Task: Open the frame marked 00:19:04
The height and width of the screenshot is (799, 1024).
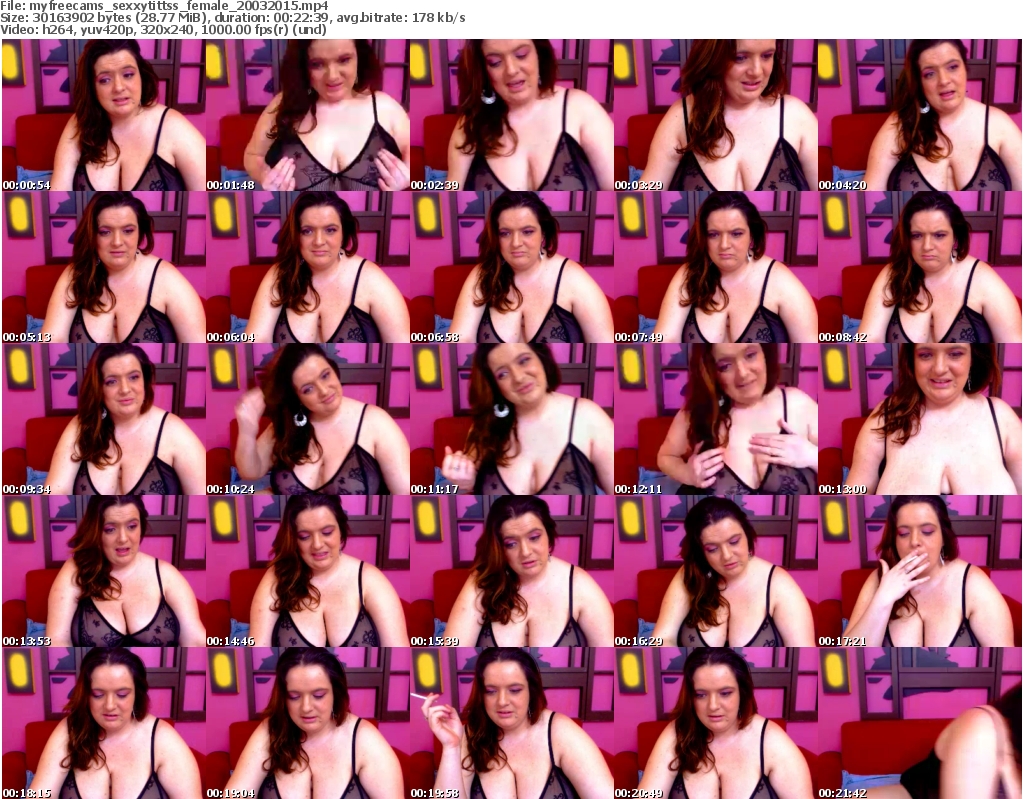Action: pos(308,723)
